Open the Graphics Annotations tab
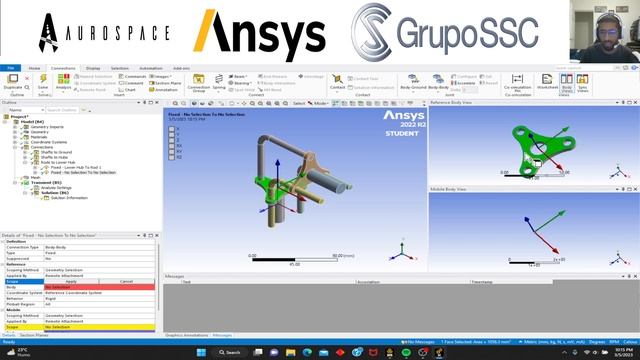The width and height of the screenshot is (640, 360). [x=187, y=335]
